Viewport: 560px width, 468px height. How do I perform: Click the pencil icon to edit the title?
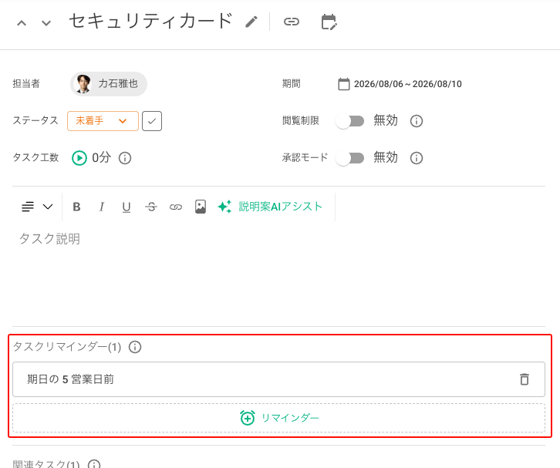click(x=251, y=22)
